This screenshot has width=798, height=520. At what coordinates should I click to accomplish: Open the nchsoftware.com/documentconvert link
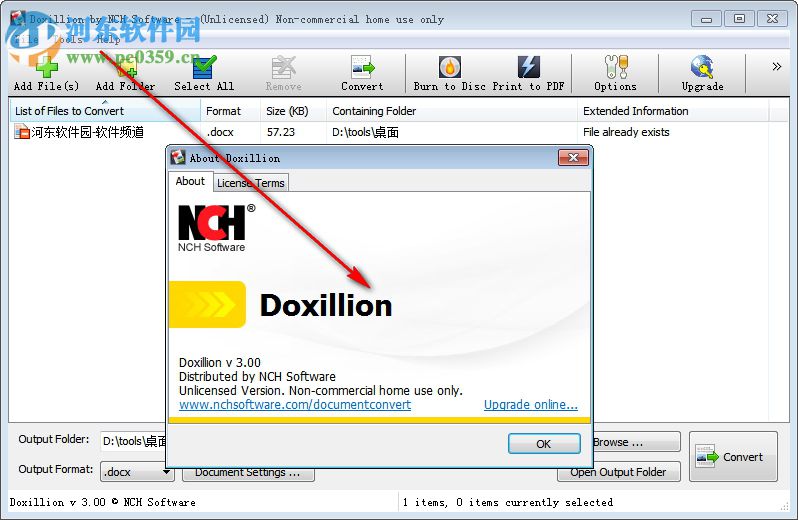coord(295,405)
